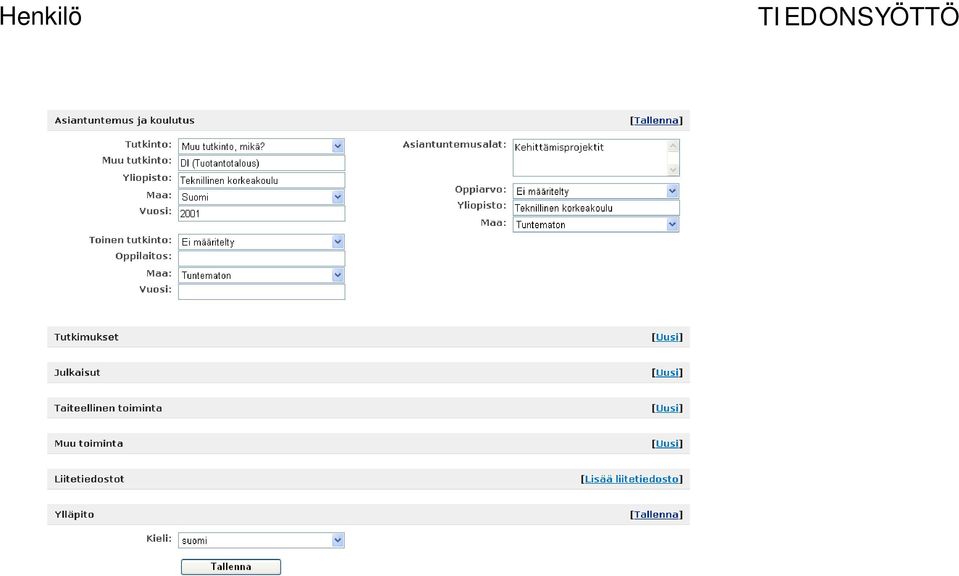Screen dimensions: 959x576
Task: Click the Tutkimukset section heading
Action: coord(86,337)
